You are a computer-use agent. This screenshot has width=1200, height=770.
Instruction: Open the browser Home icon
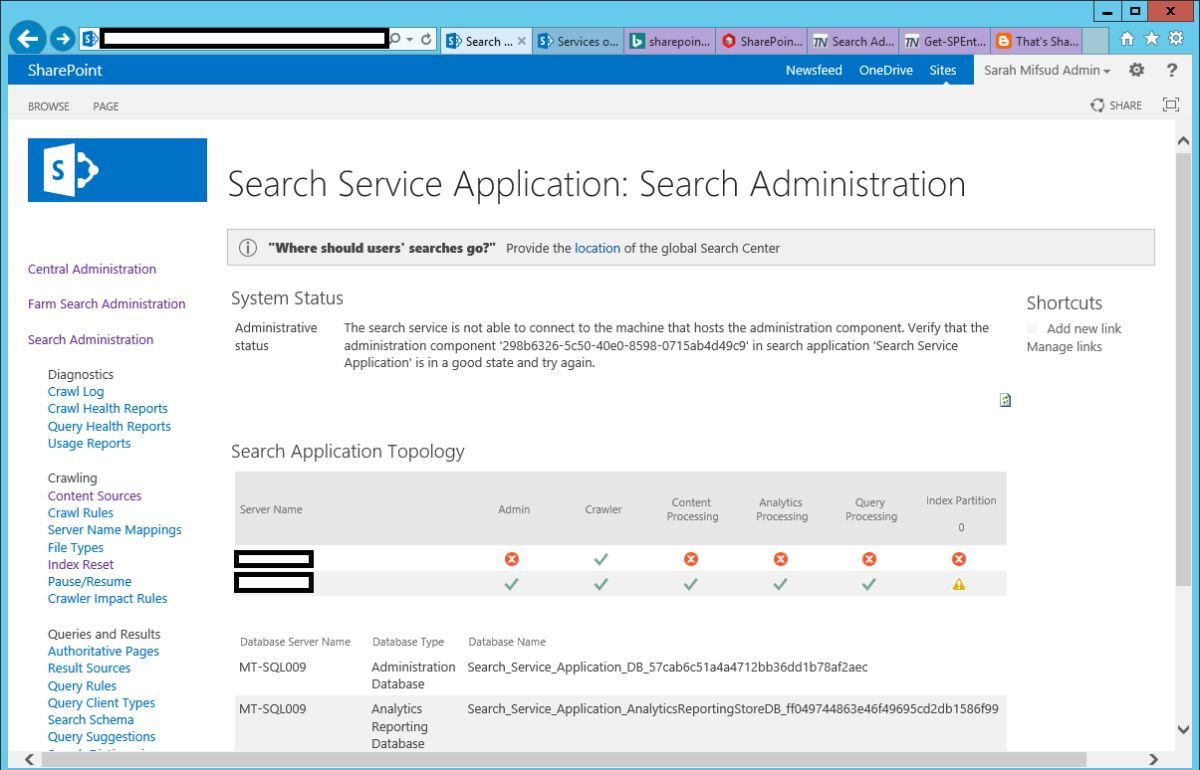1128,40
